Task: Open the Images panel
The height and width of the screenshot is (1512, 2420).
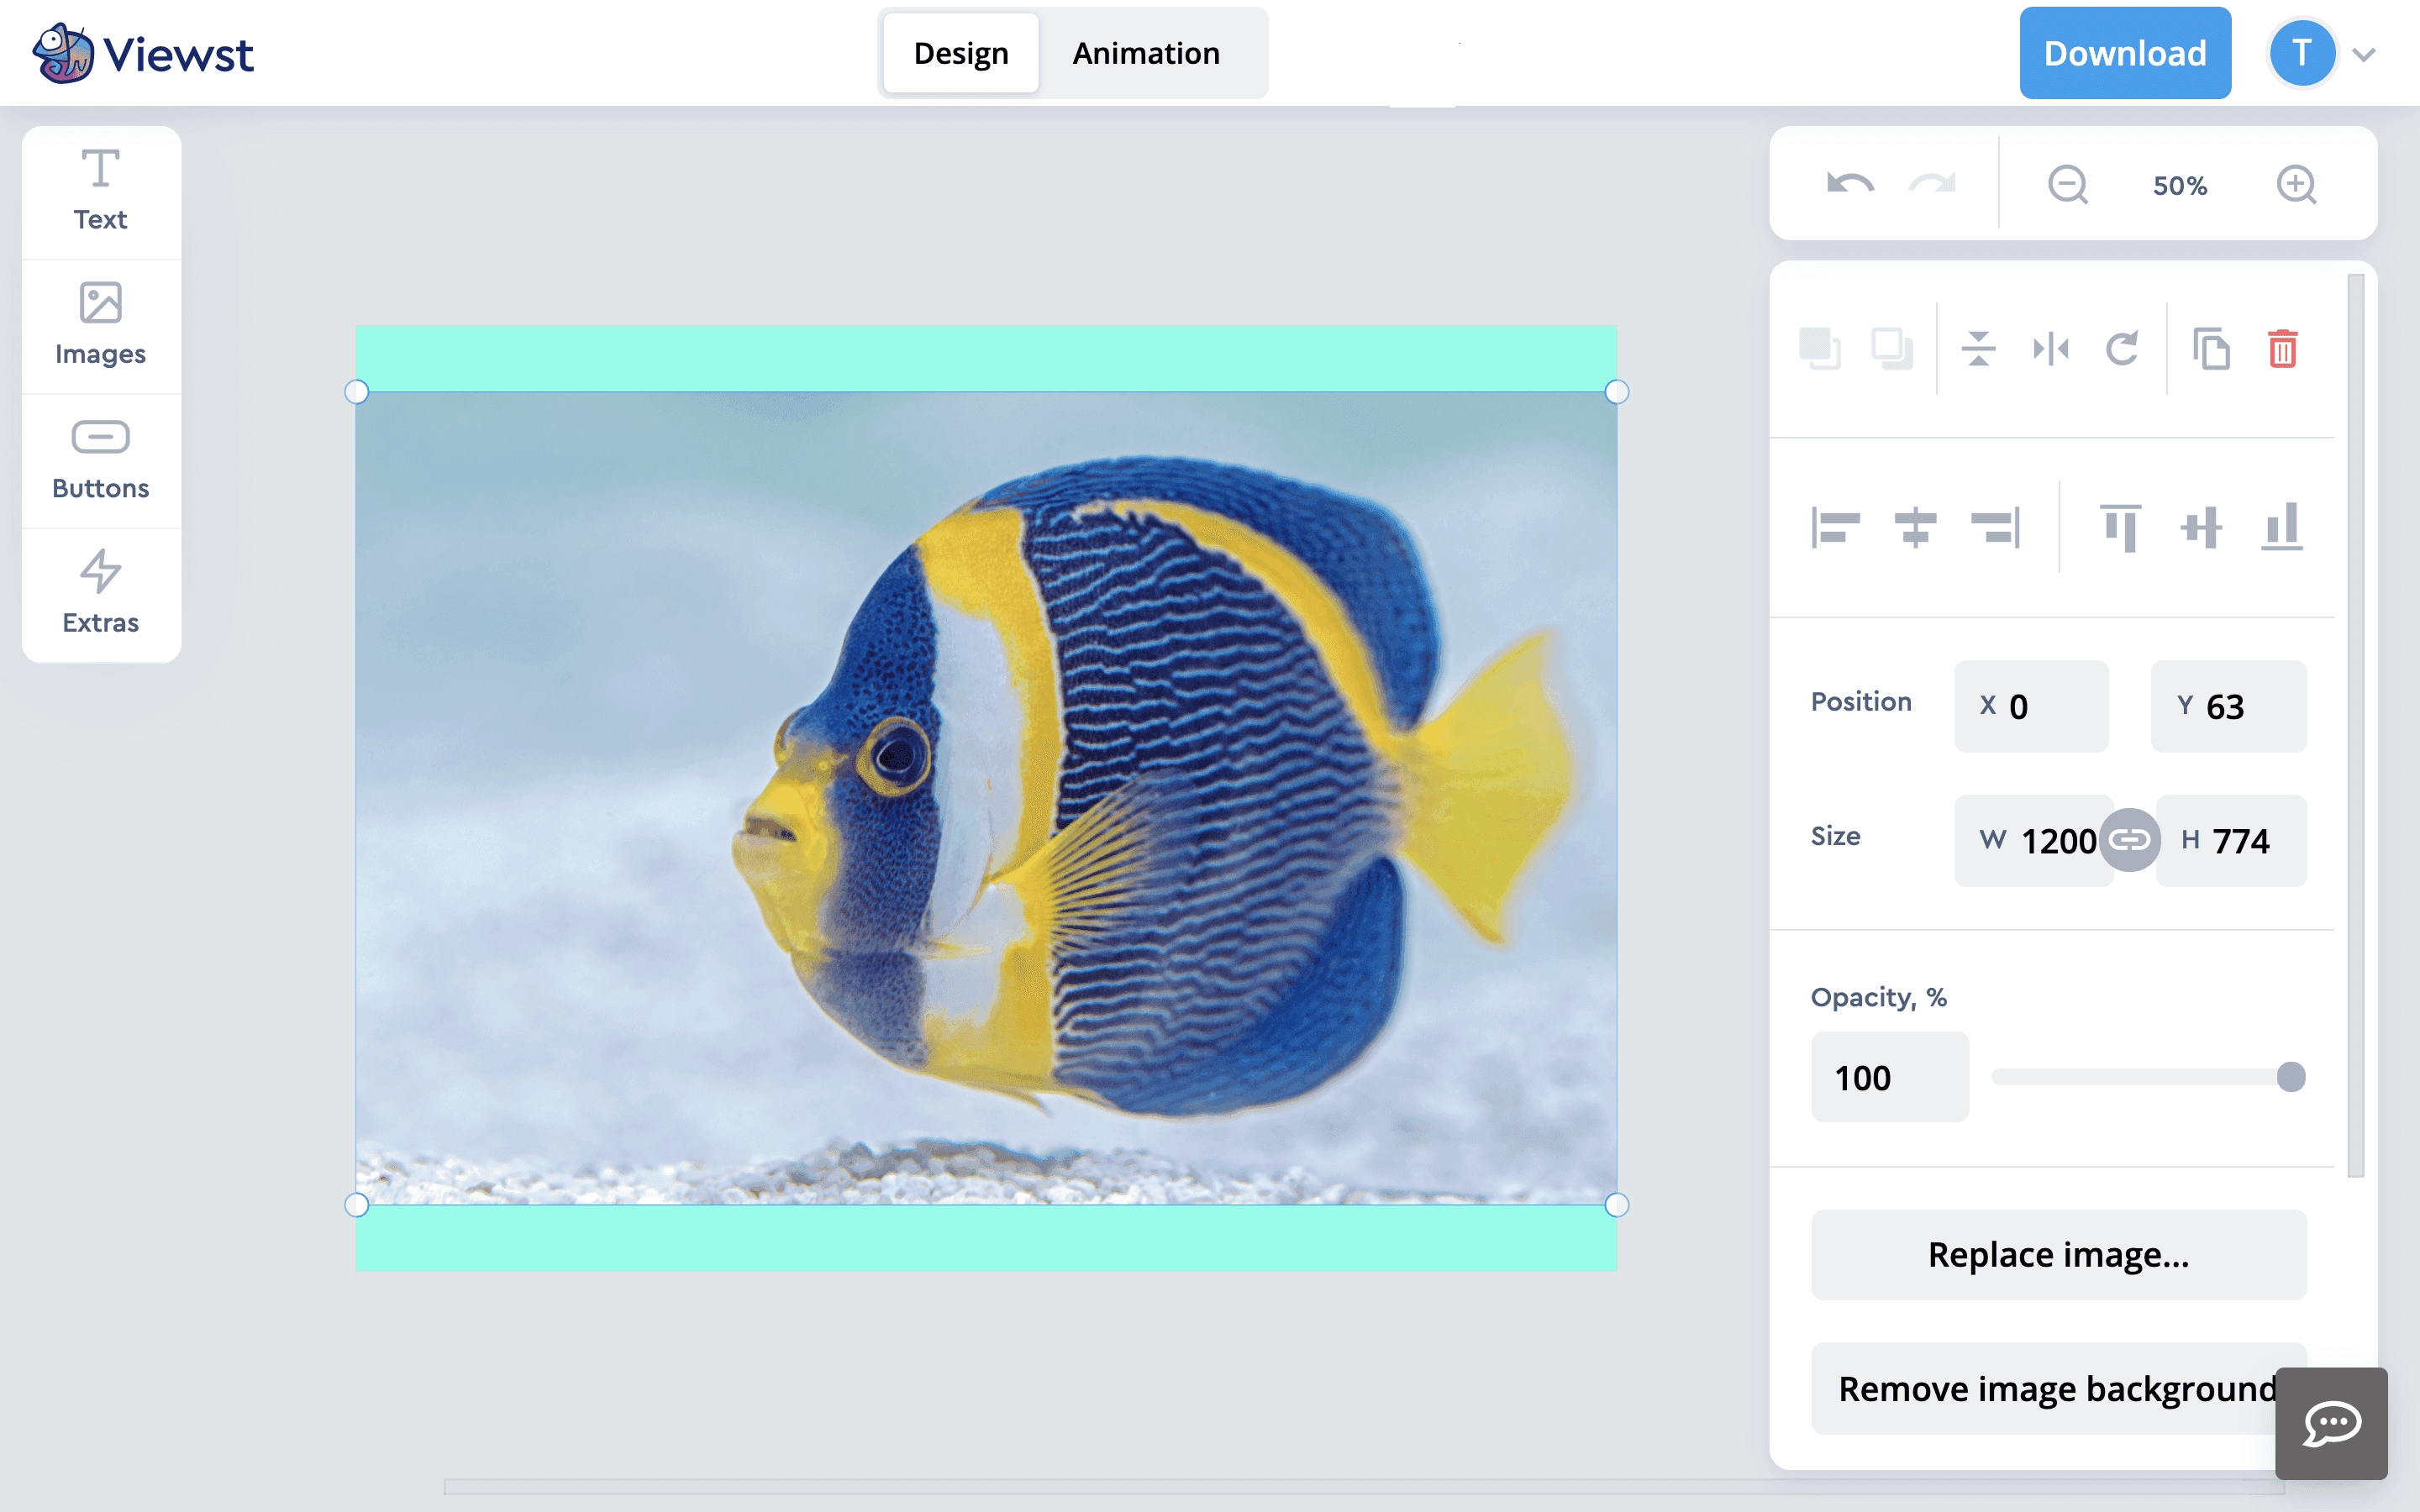Action: point(100,325)
